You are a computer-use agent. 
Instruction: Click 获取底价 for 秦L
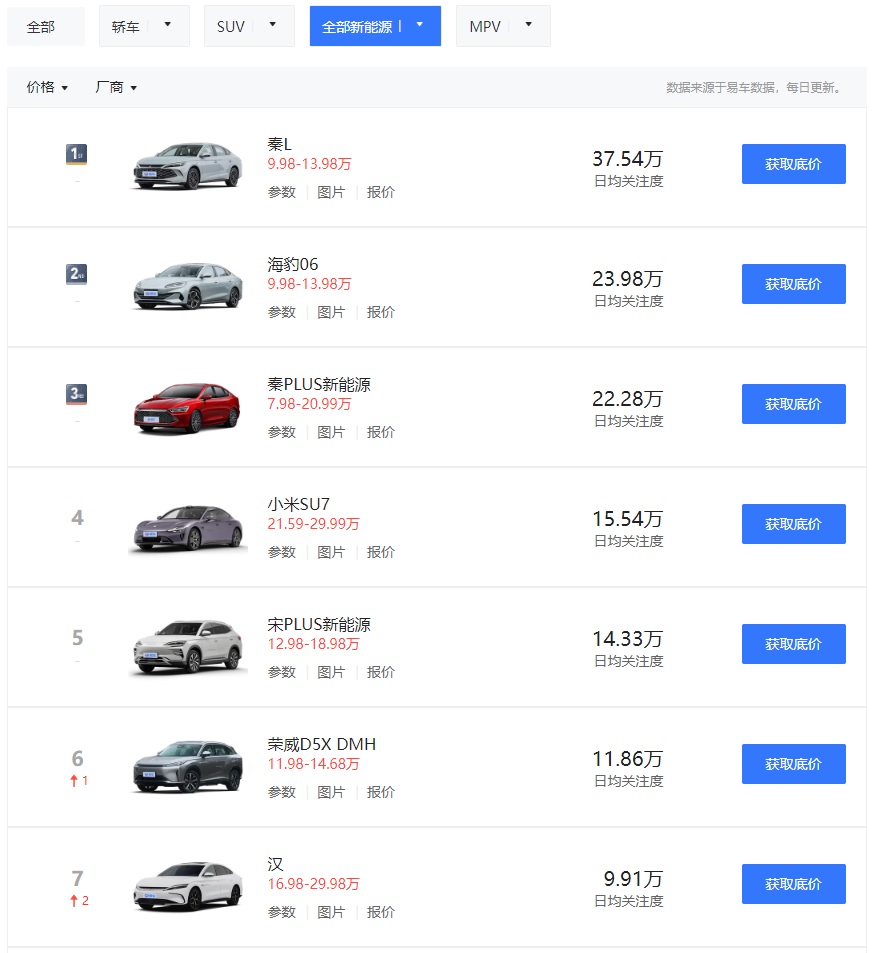793,164
